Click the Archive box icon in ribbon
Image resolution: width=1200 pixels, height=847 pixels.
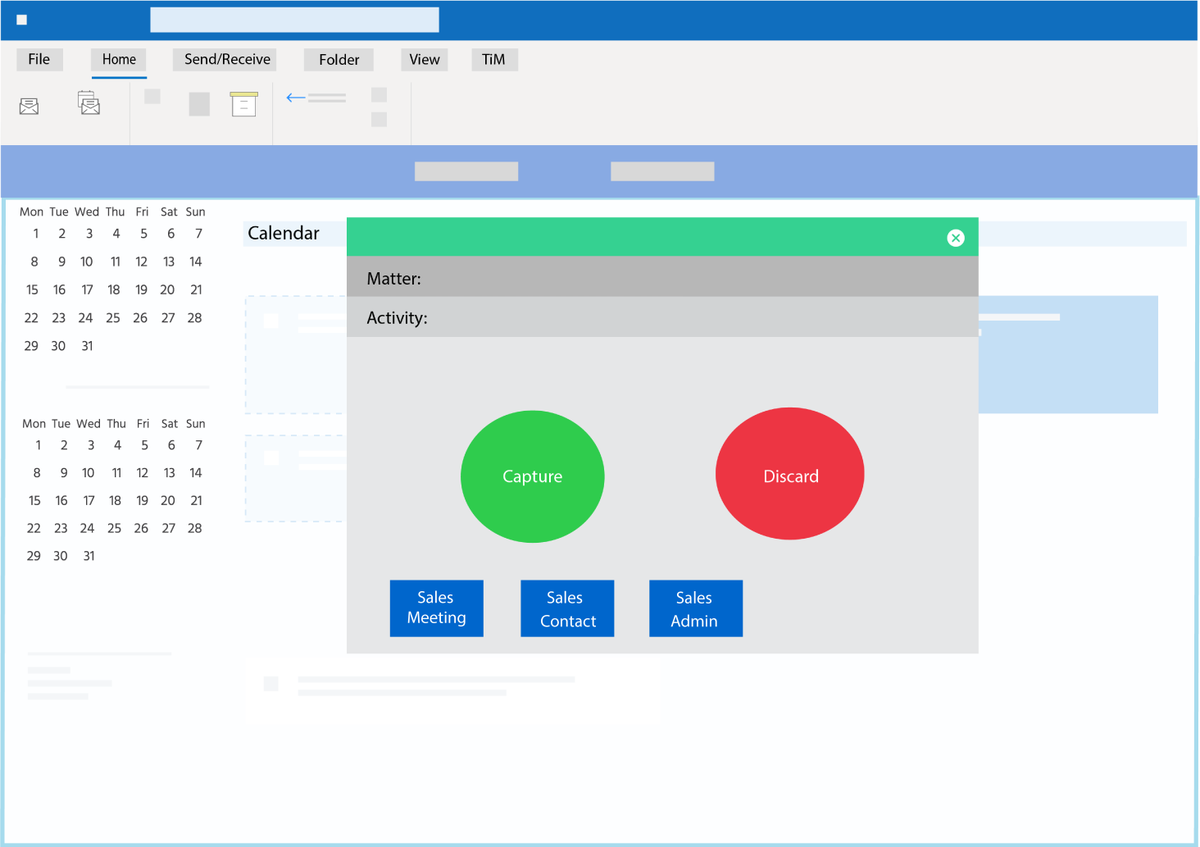[x=244, y=104]
